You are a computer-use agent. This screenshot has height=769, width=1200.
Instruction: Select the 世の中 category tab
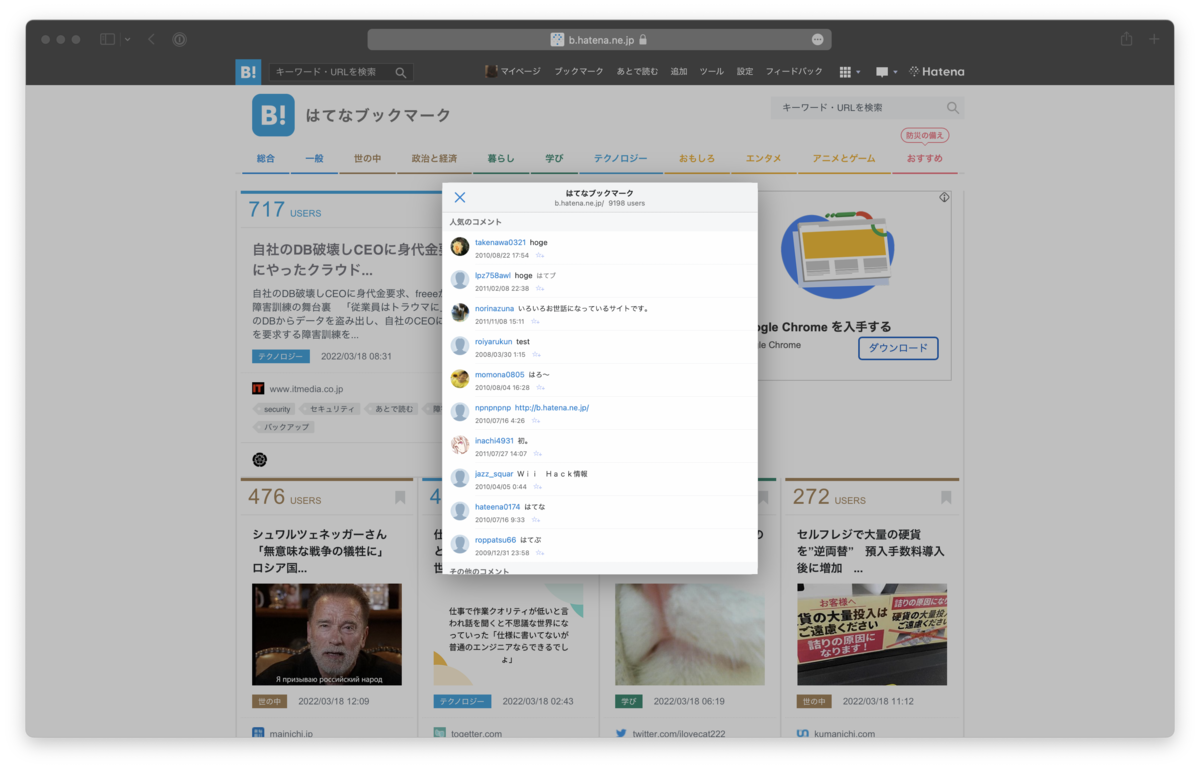pyautogui.click(x=367, y=159)
